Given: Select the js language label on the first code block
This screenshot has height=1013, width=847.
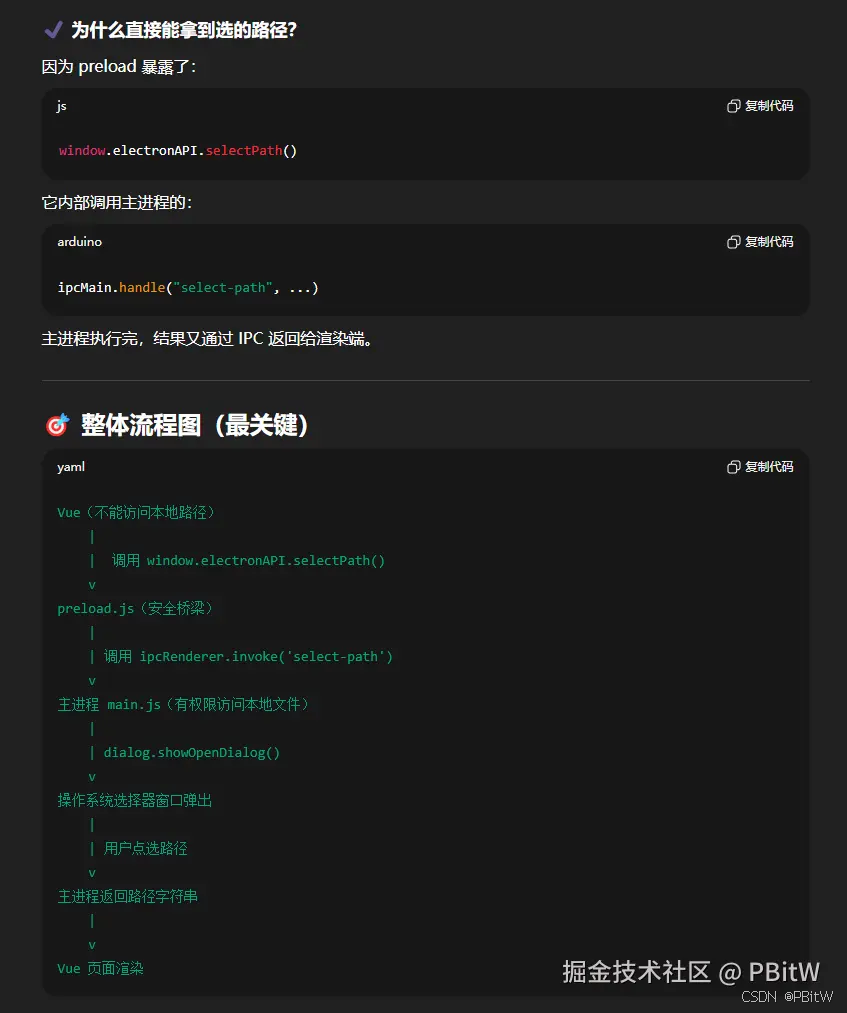Looking at the screenshot, I should (x=61, y=105).
